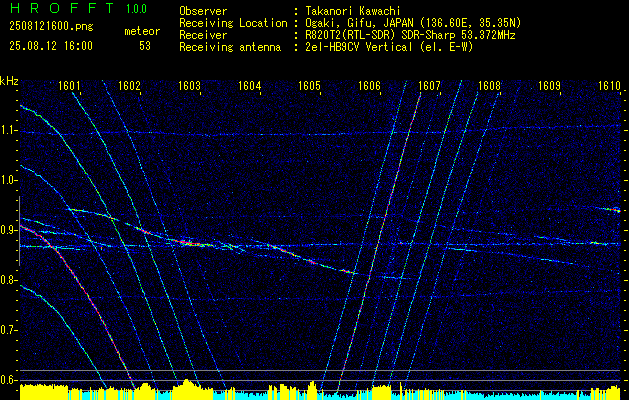Click the 0.9 kHz axis label
629x400 pixels.
click(9, 230)
